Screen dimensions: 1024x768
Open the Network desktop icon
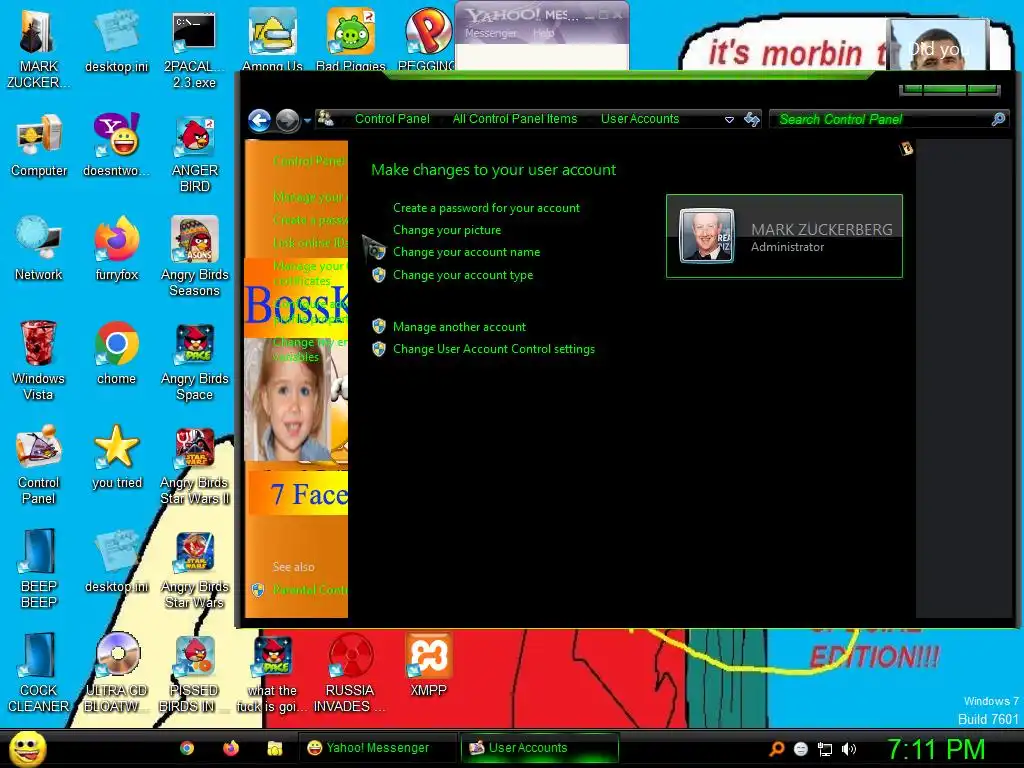[39, 249]
